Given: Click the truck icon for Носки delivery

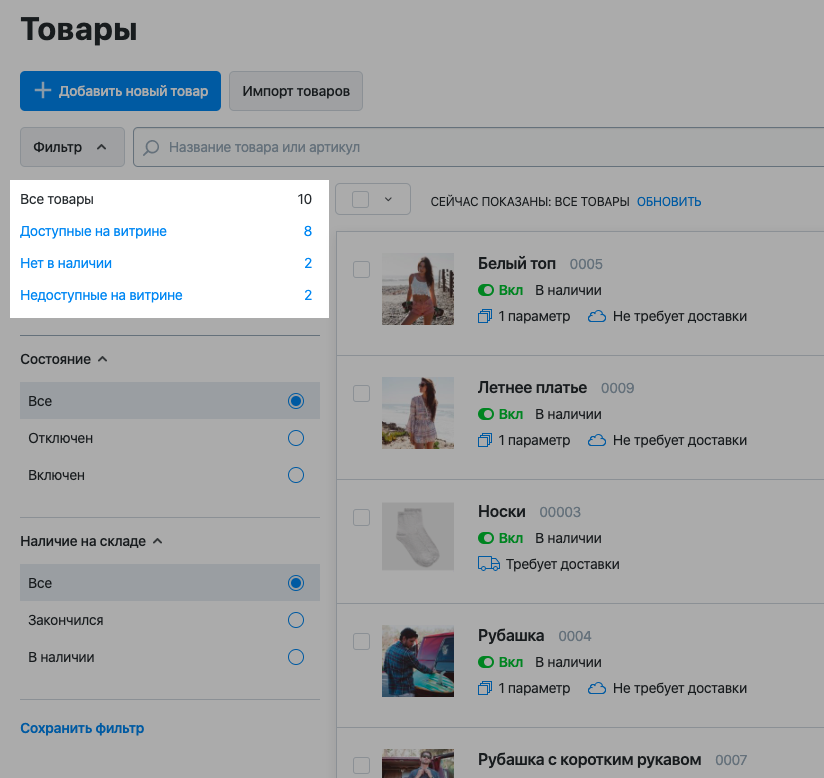Looking at the screenshot, I should pyautogui.click(x=489, y=564).
